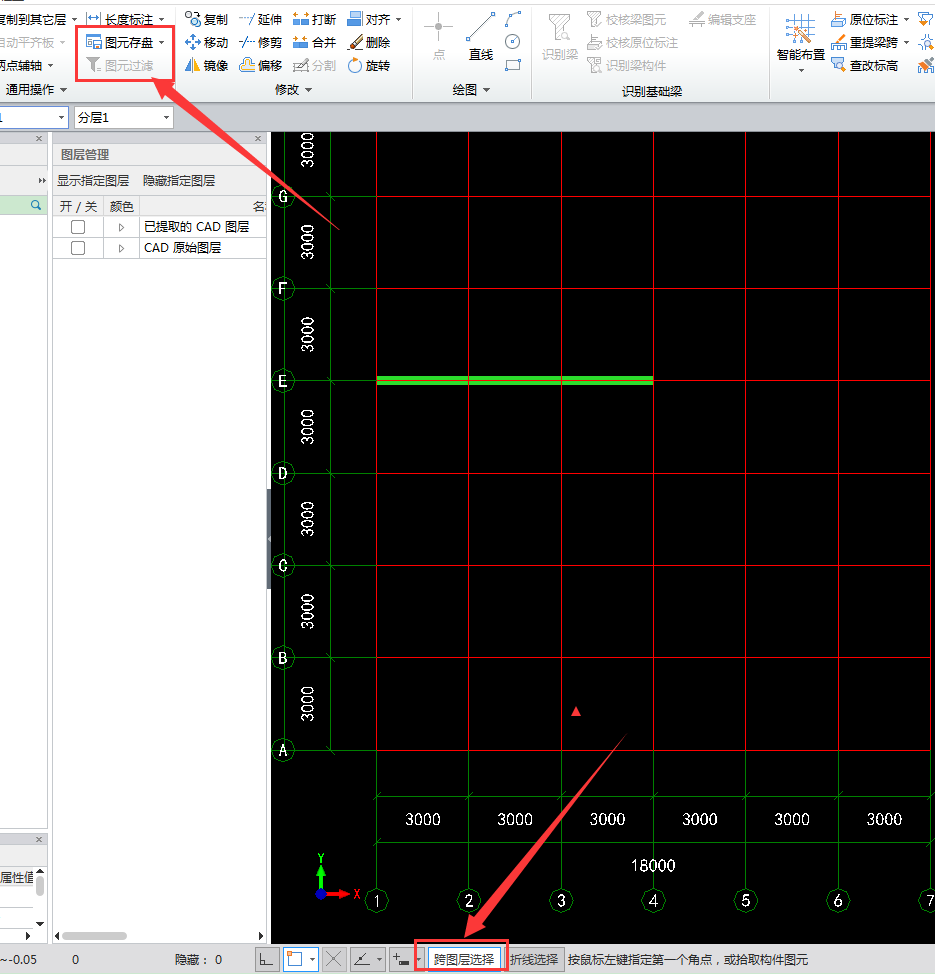Select the 旋转 (rotate) tool
This screenshot has width=935, height=974.
pos(369,65)
